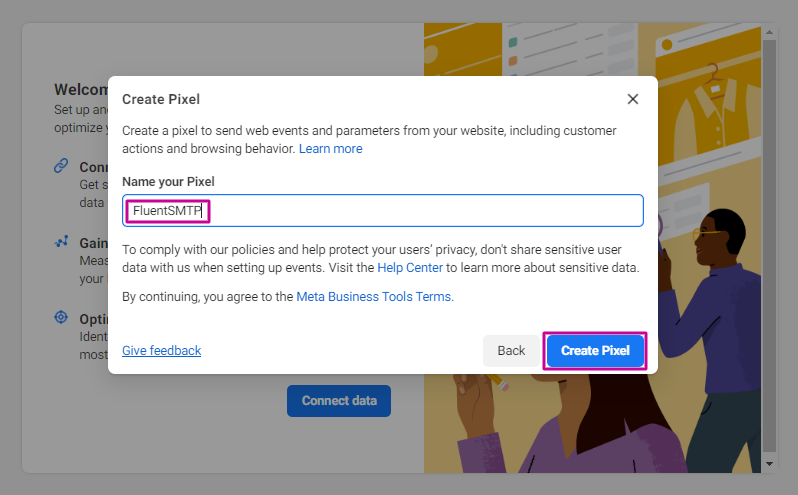Click the 'Name your Pixel' label
The image size is (798, 495).
(x=168, y=182)
